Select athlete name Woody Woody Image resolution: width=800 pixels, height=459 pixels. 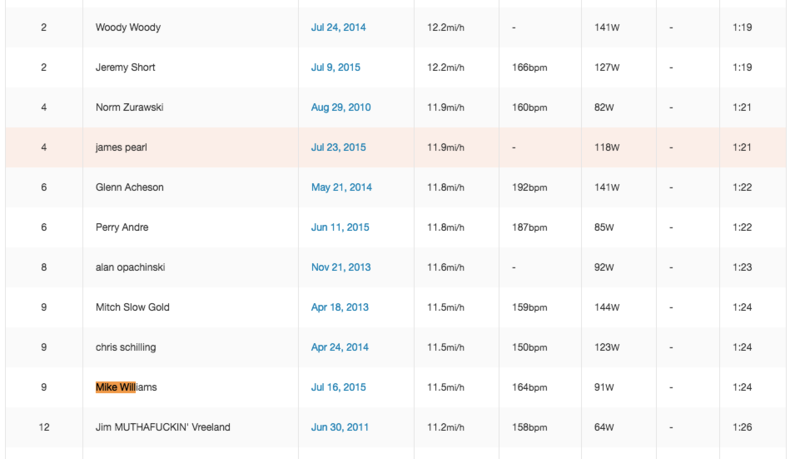[x=128, y=28]
